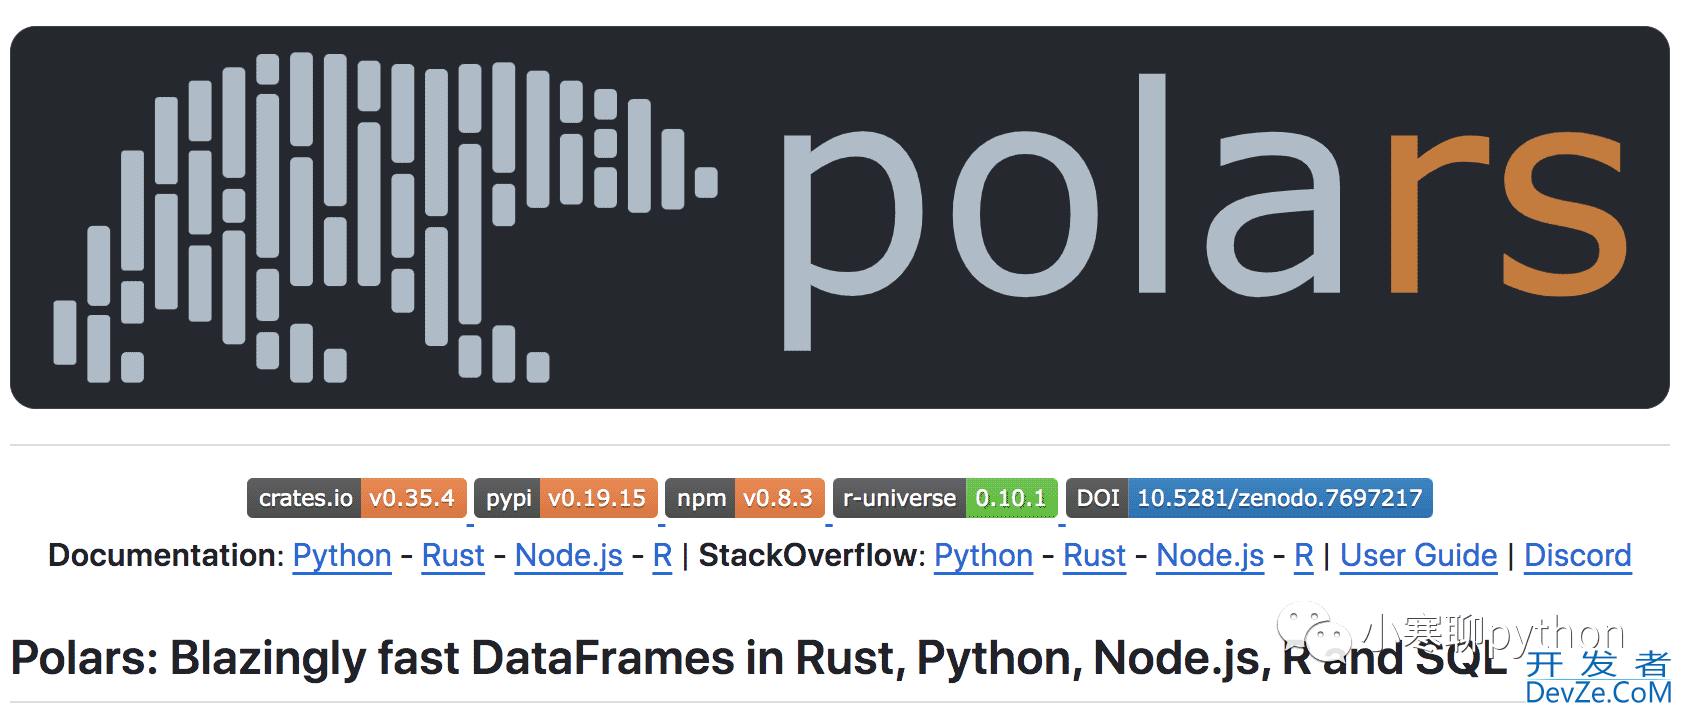
Task: Click the 'StackOverflow:' label text
Action: tap(812, 556)
